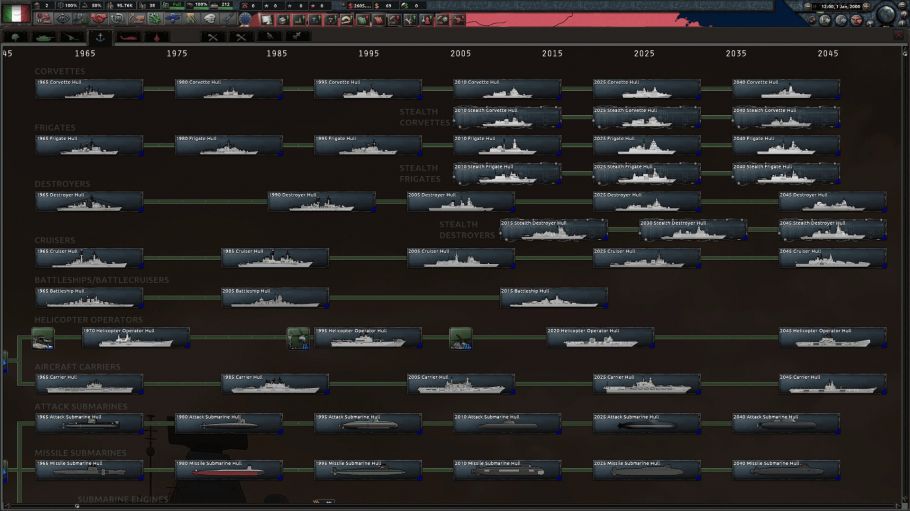This screenshot has width=910, height=511.
Task: Select the 2025 Attack Submarine Hull
Action: pos(646,423)
